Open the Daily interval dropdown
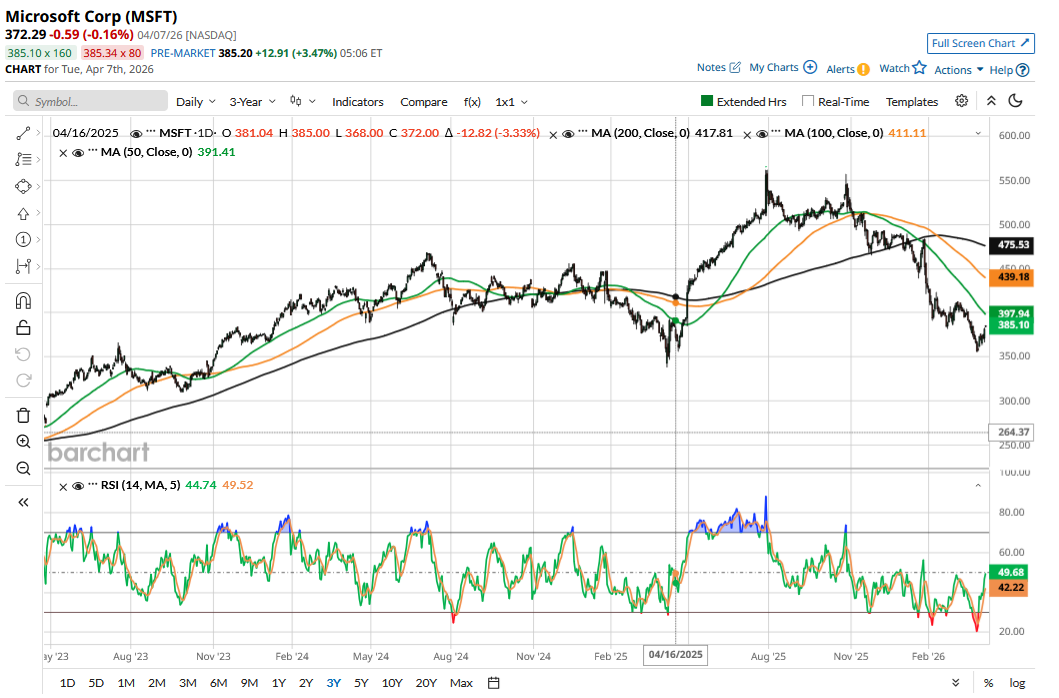Image resolution: width=1059 pixels, height=698 pixels. (x=195, y=102)
